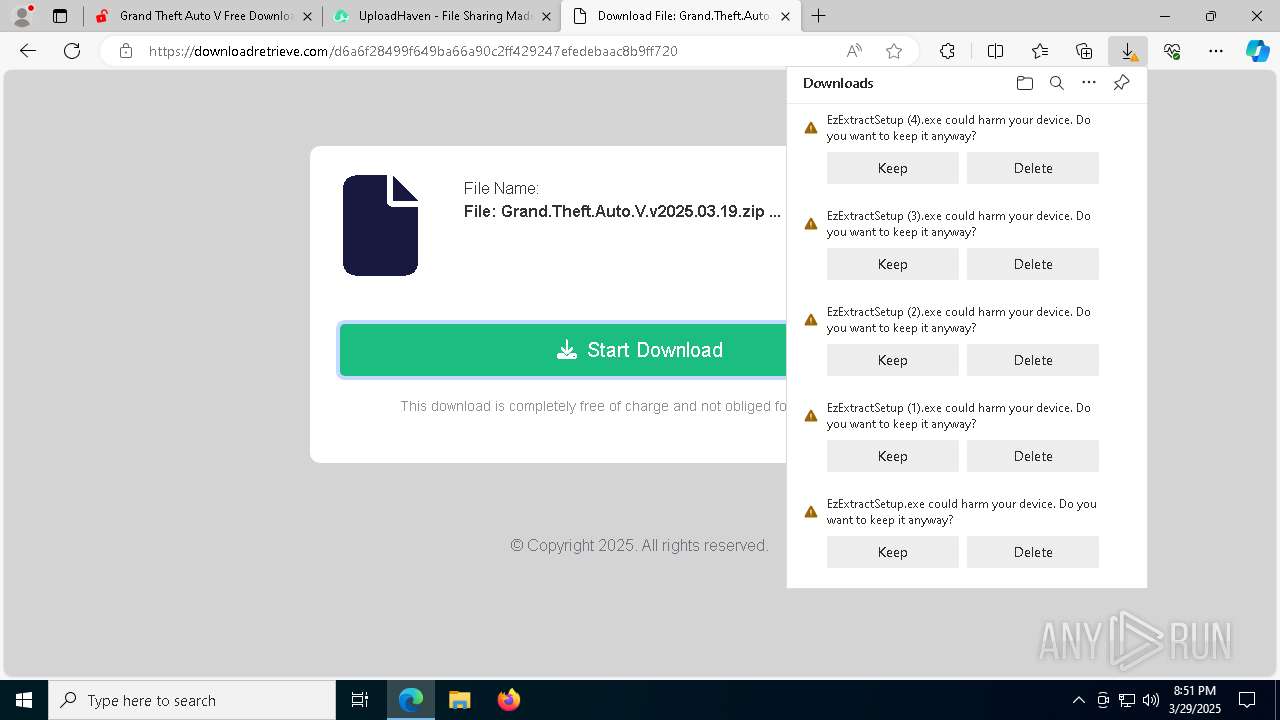Open the volume control icon
Image resolution: width=1280 pixels, height=720 pixels.
(1150, 700)
